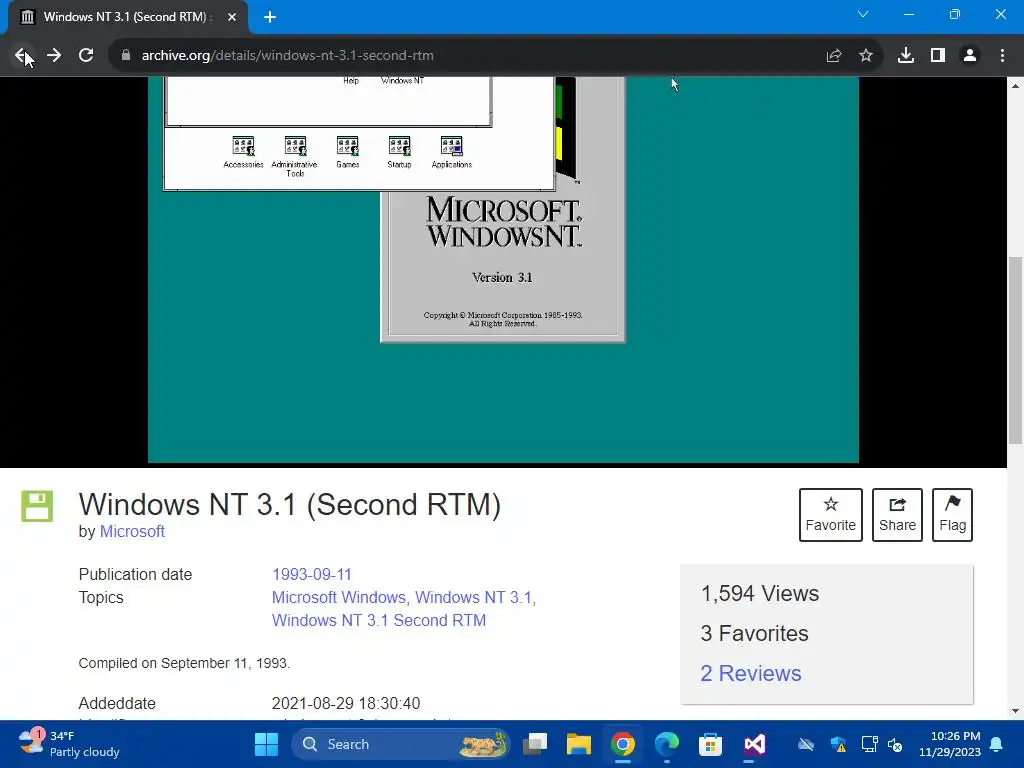Open the notifications bell icon
This screenshot has width=1024, height=768.
point(997,744)
